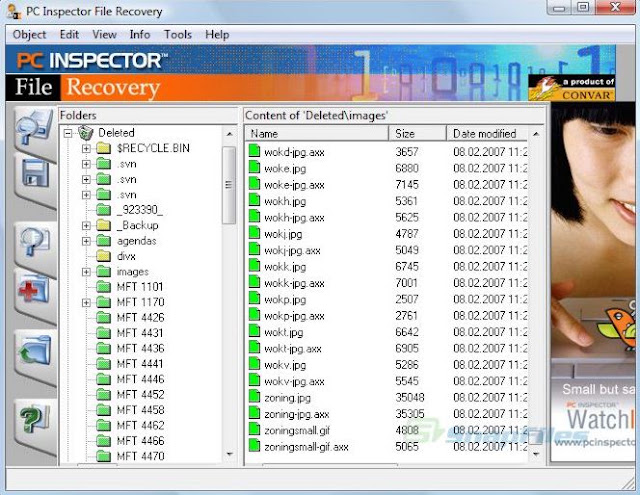Select file wokh.jpg

pyautogui.click(x=285, y=201)
